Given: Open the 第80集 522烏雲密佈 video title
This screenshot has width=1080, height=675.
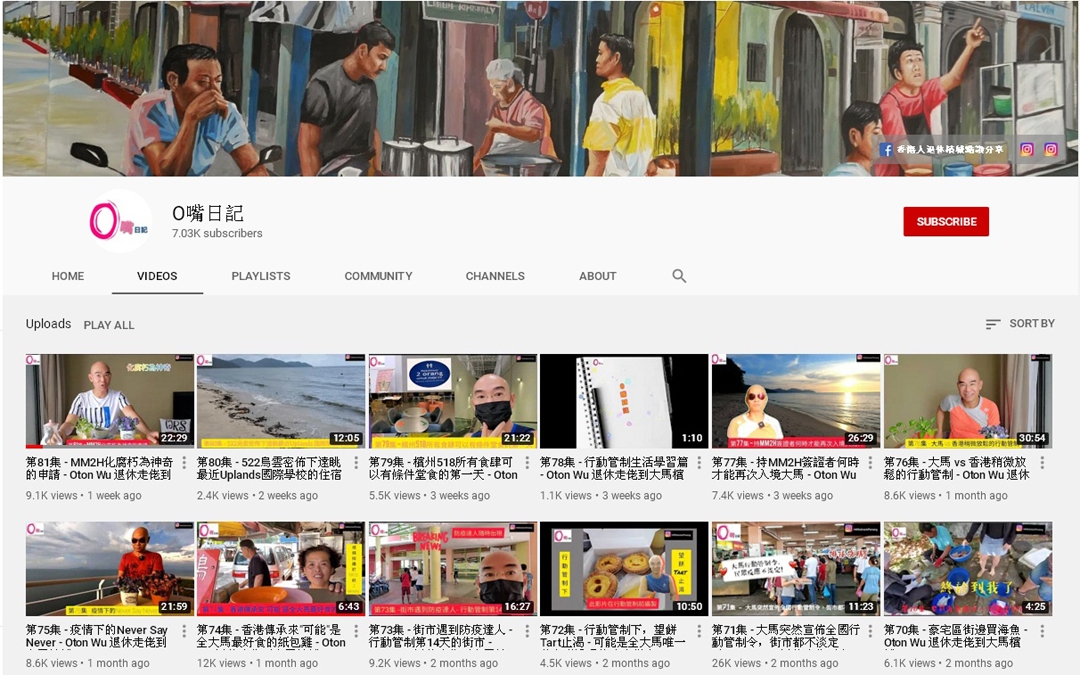Looking at the screenshot, I should (269, 468).
